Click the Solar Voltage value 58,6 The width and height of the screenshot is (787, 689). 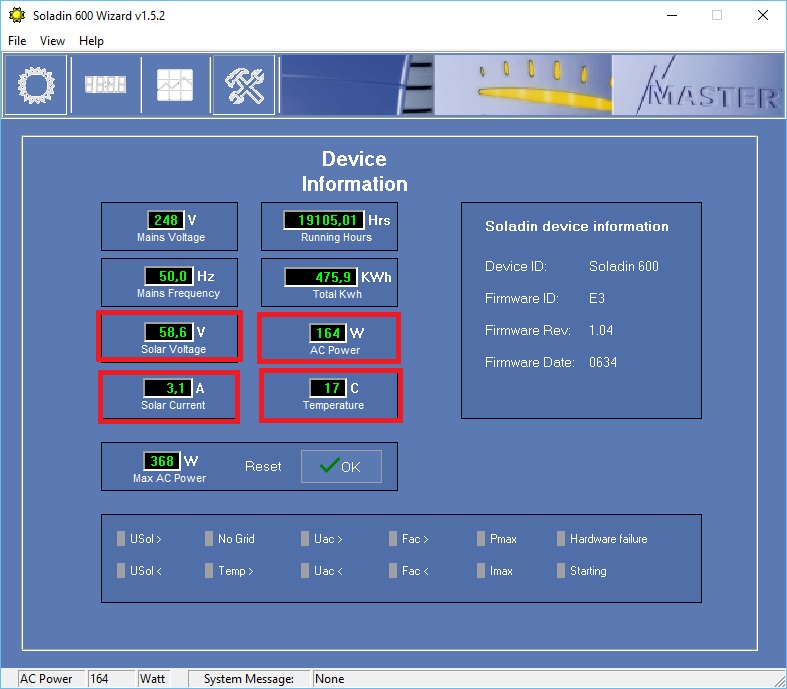tap(169, 332)
